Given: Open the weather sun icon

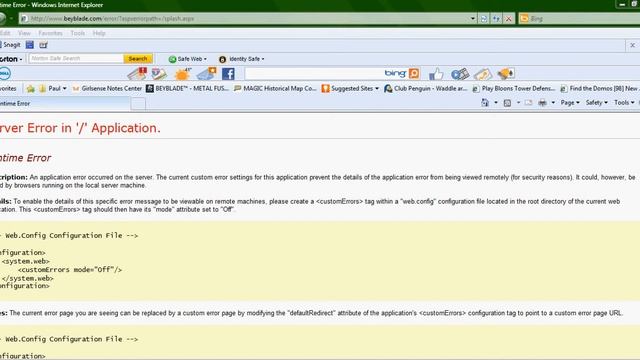Looking at the screenshot, I should click(x=182, y=74).
